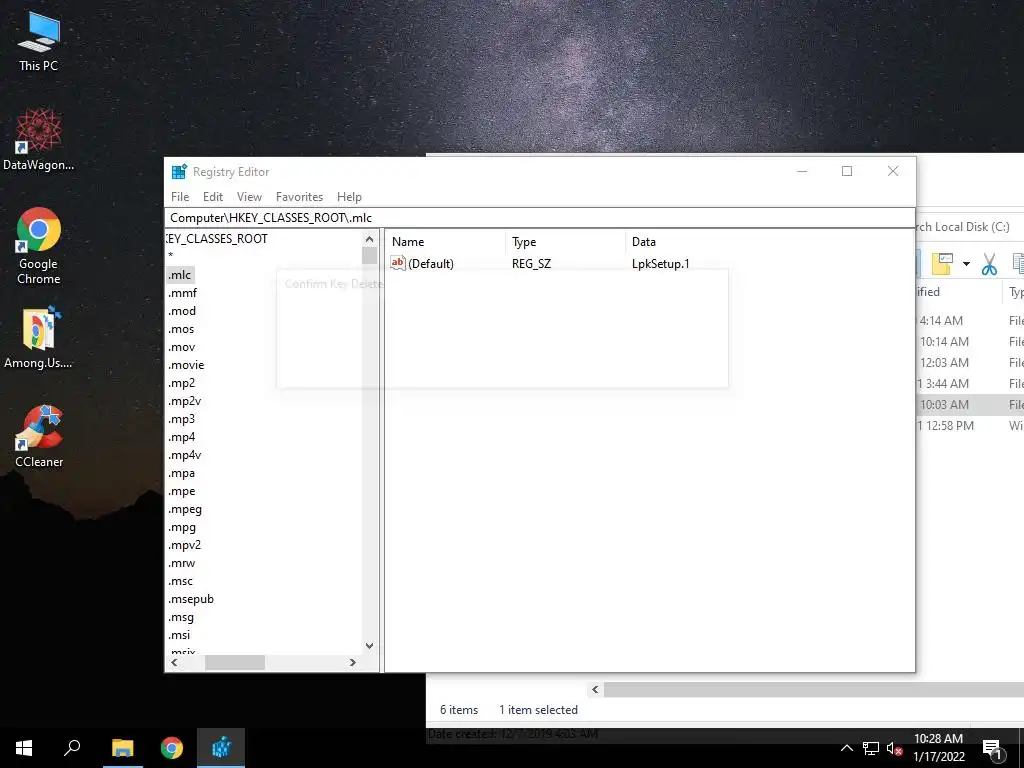This screenshot has height=768, width=1024.
Task: Click the (Default) string value icon
Action: 398,263
